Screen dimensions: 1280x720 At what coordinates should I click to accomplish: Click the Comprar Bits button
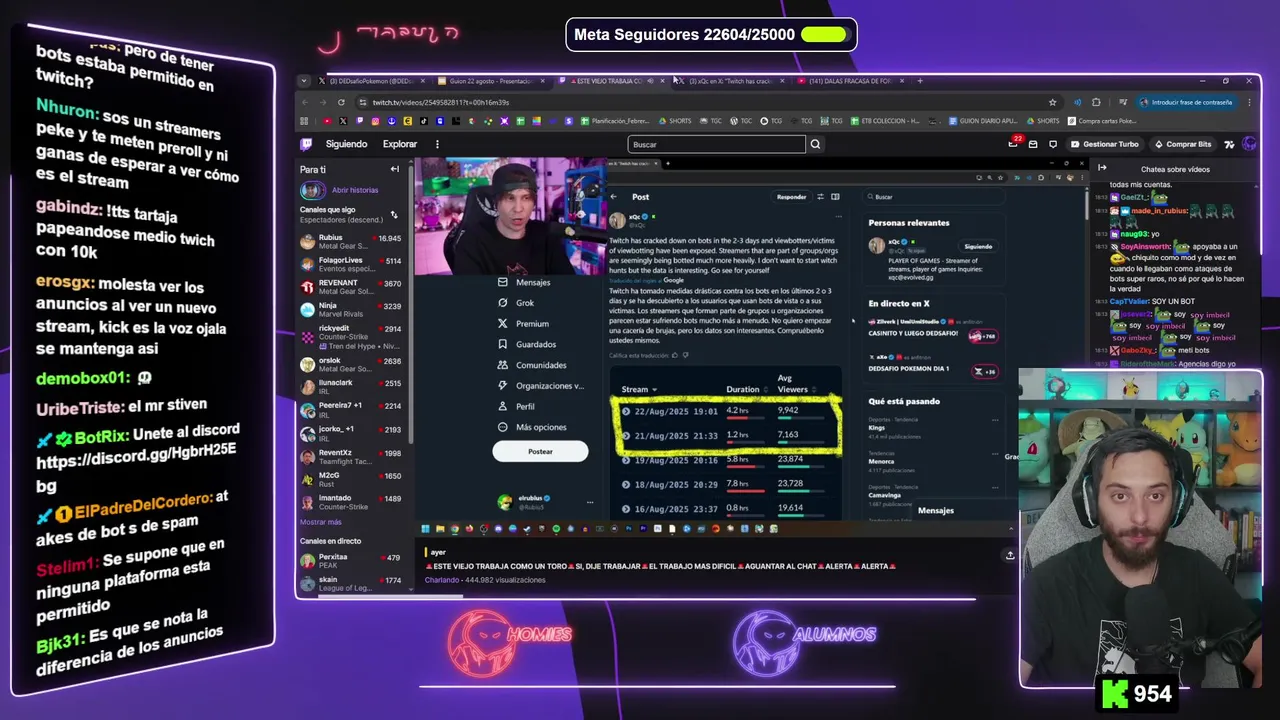1182,144
